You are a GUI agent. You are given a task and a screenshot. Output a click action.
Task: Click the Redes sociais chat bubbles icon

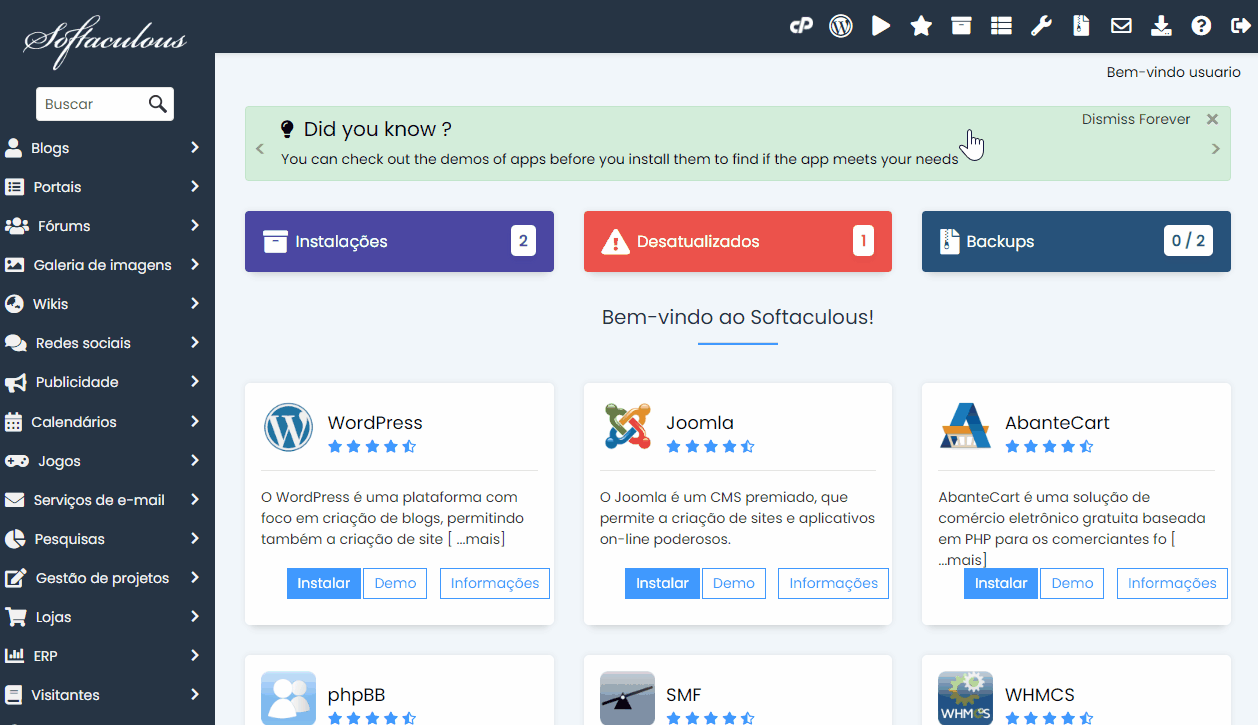tap(16, 343)
